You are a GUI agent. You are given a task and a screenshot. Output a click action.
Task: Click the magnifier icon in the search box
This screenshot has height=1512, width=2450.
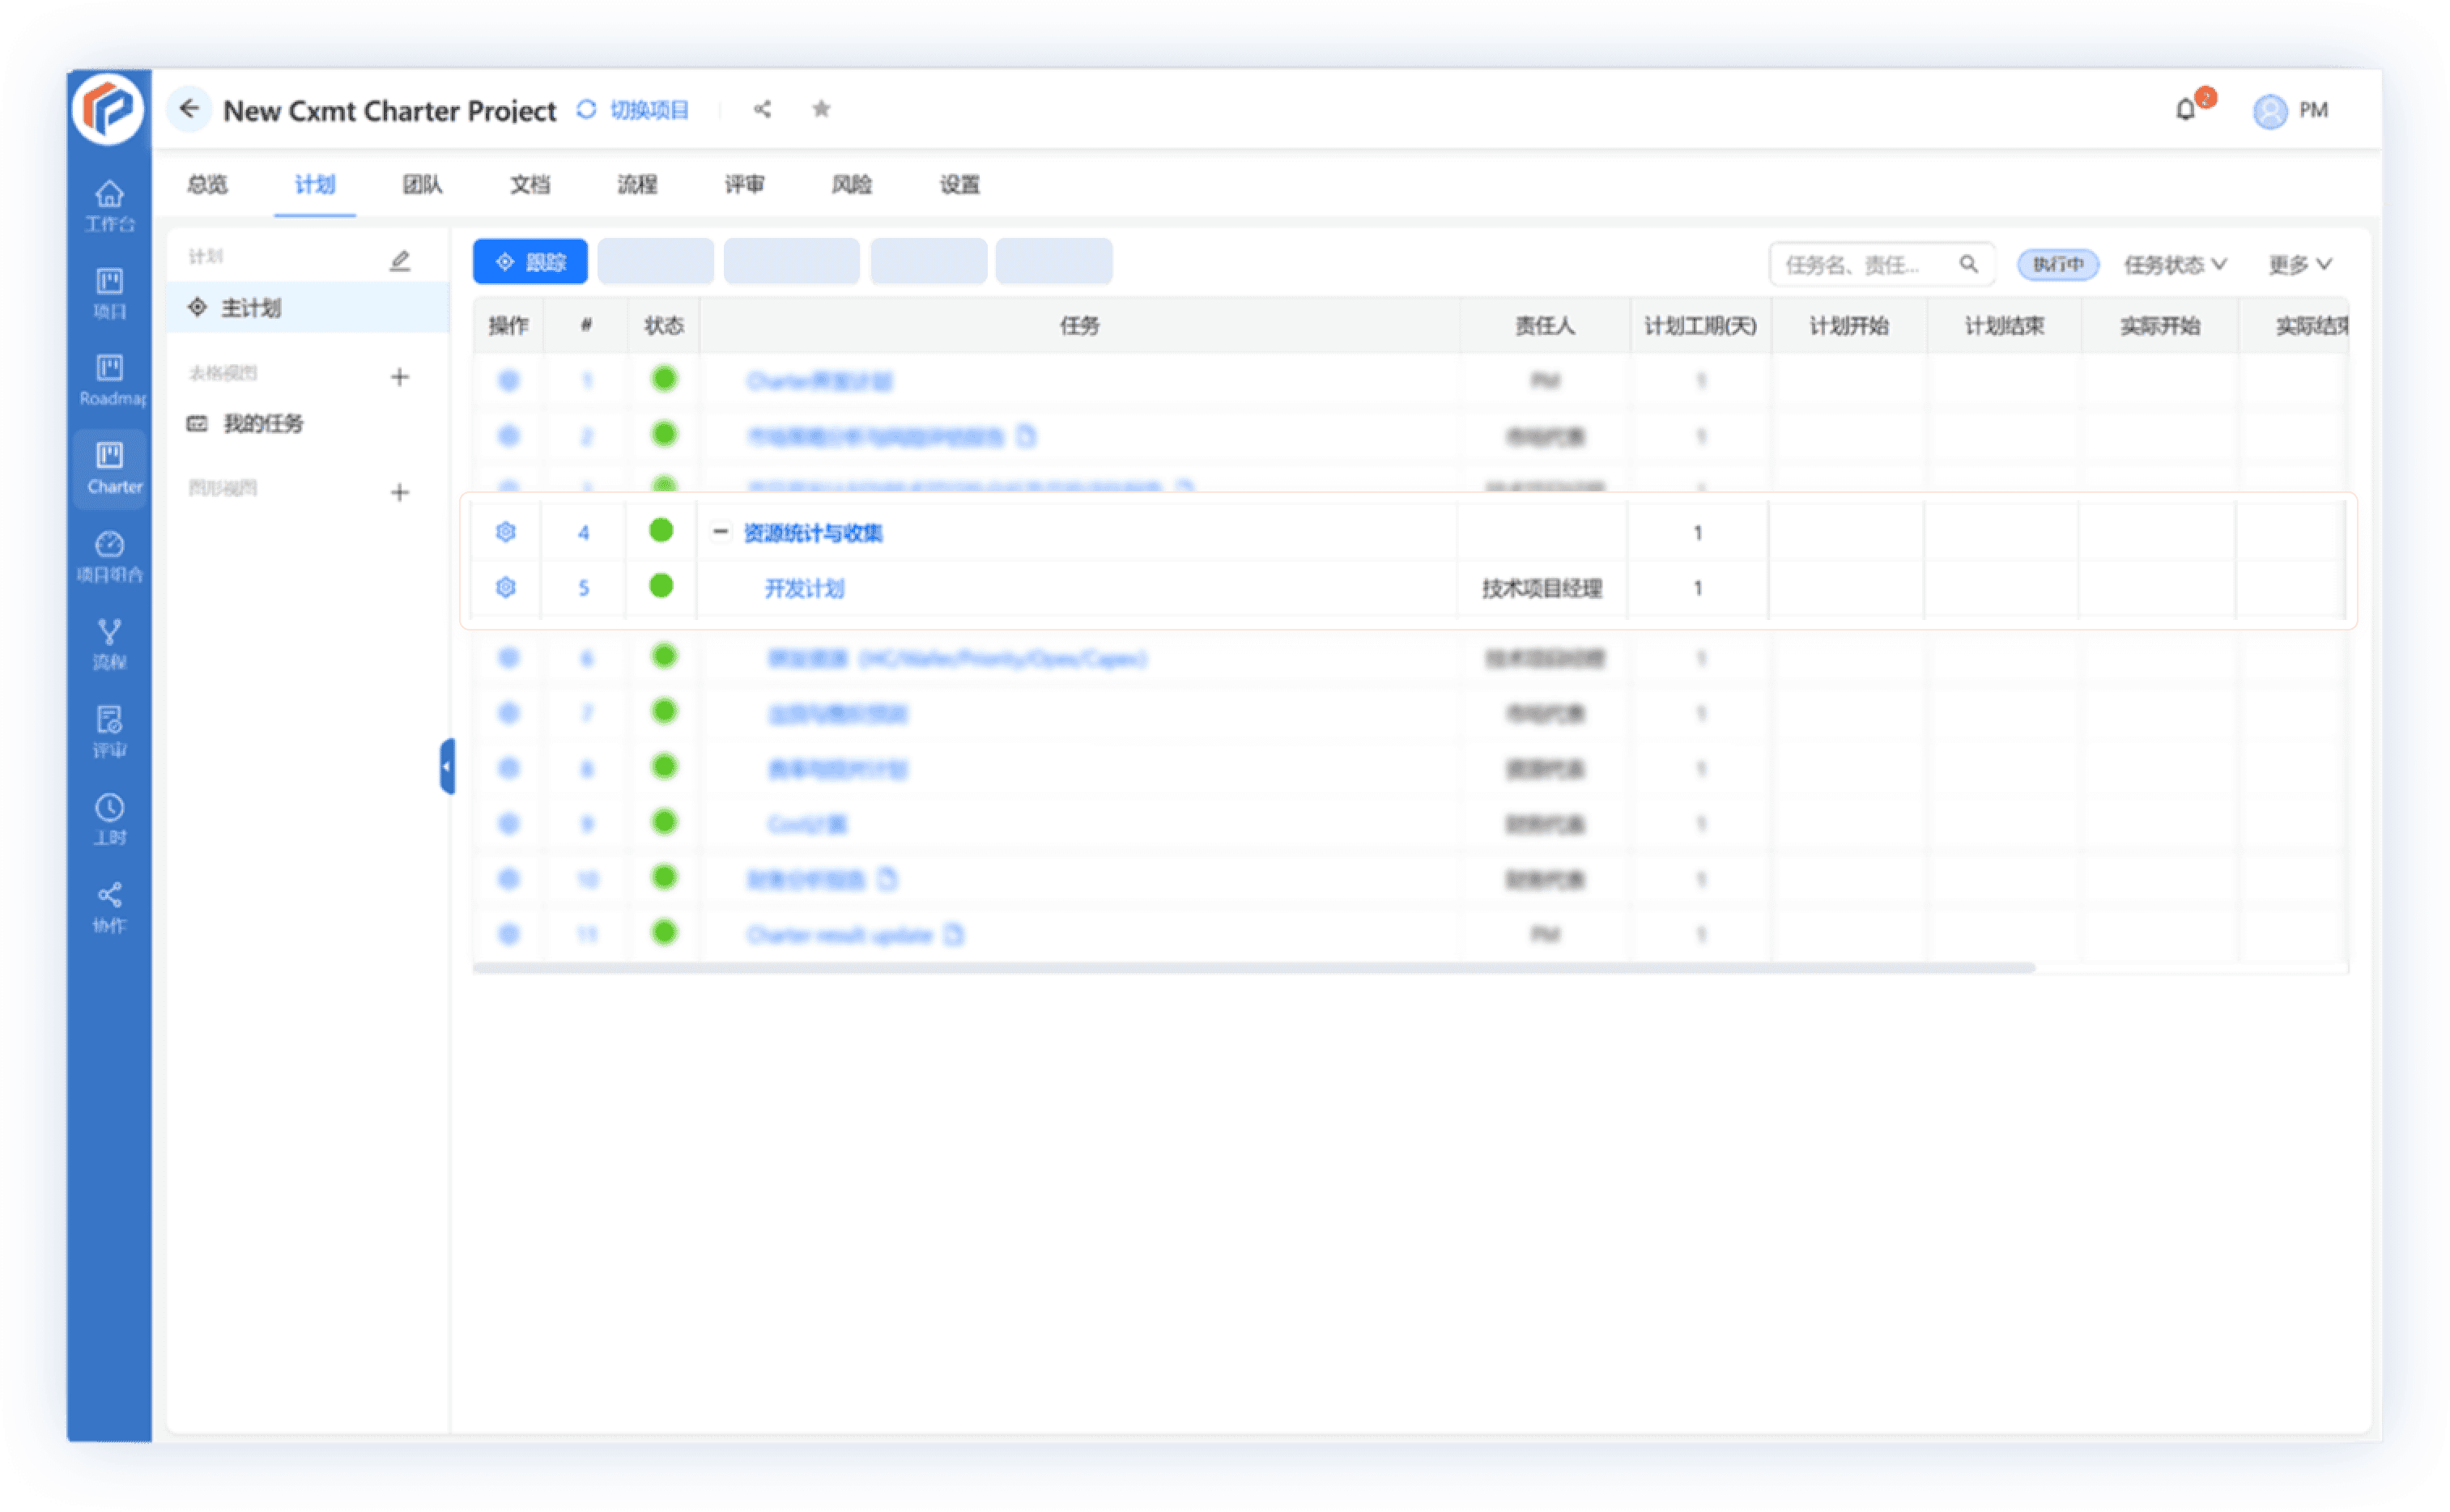1968,264
